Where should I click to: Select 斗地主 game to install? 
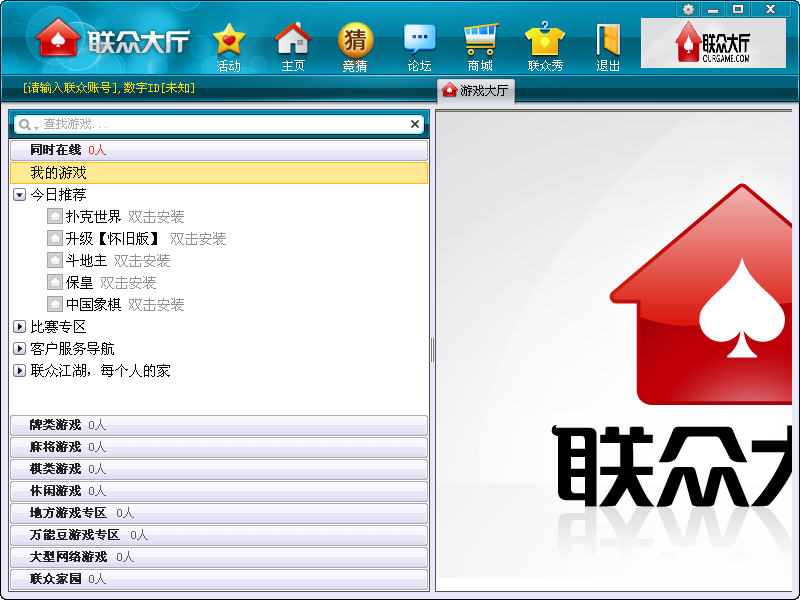(86, 261)
